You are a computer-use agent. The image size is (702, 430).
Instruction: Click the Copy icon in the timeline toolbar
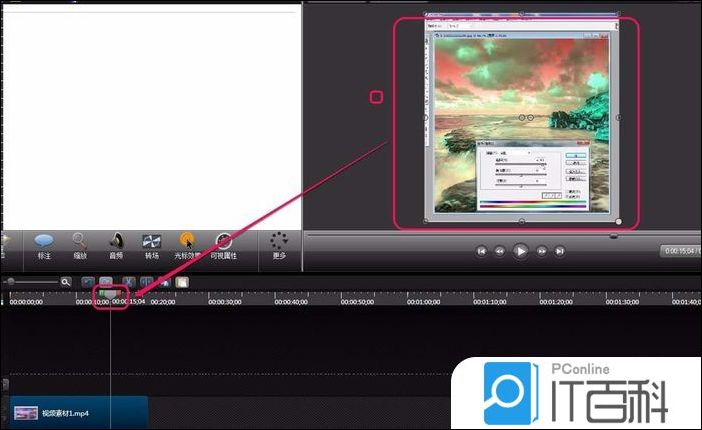point(164,282)
